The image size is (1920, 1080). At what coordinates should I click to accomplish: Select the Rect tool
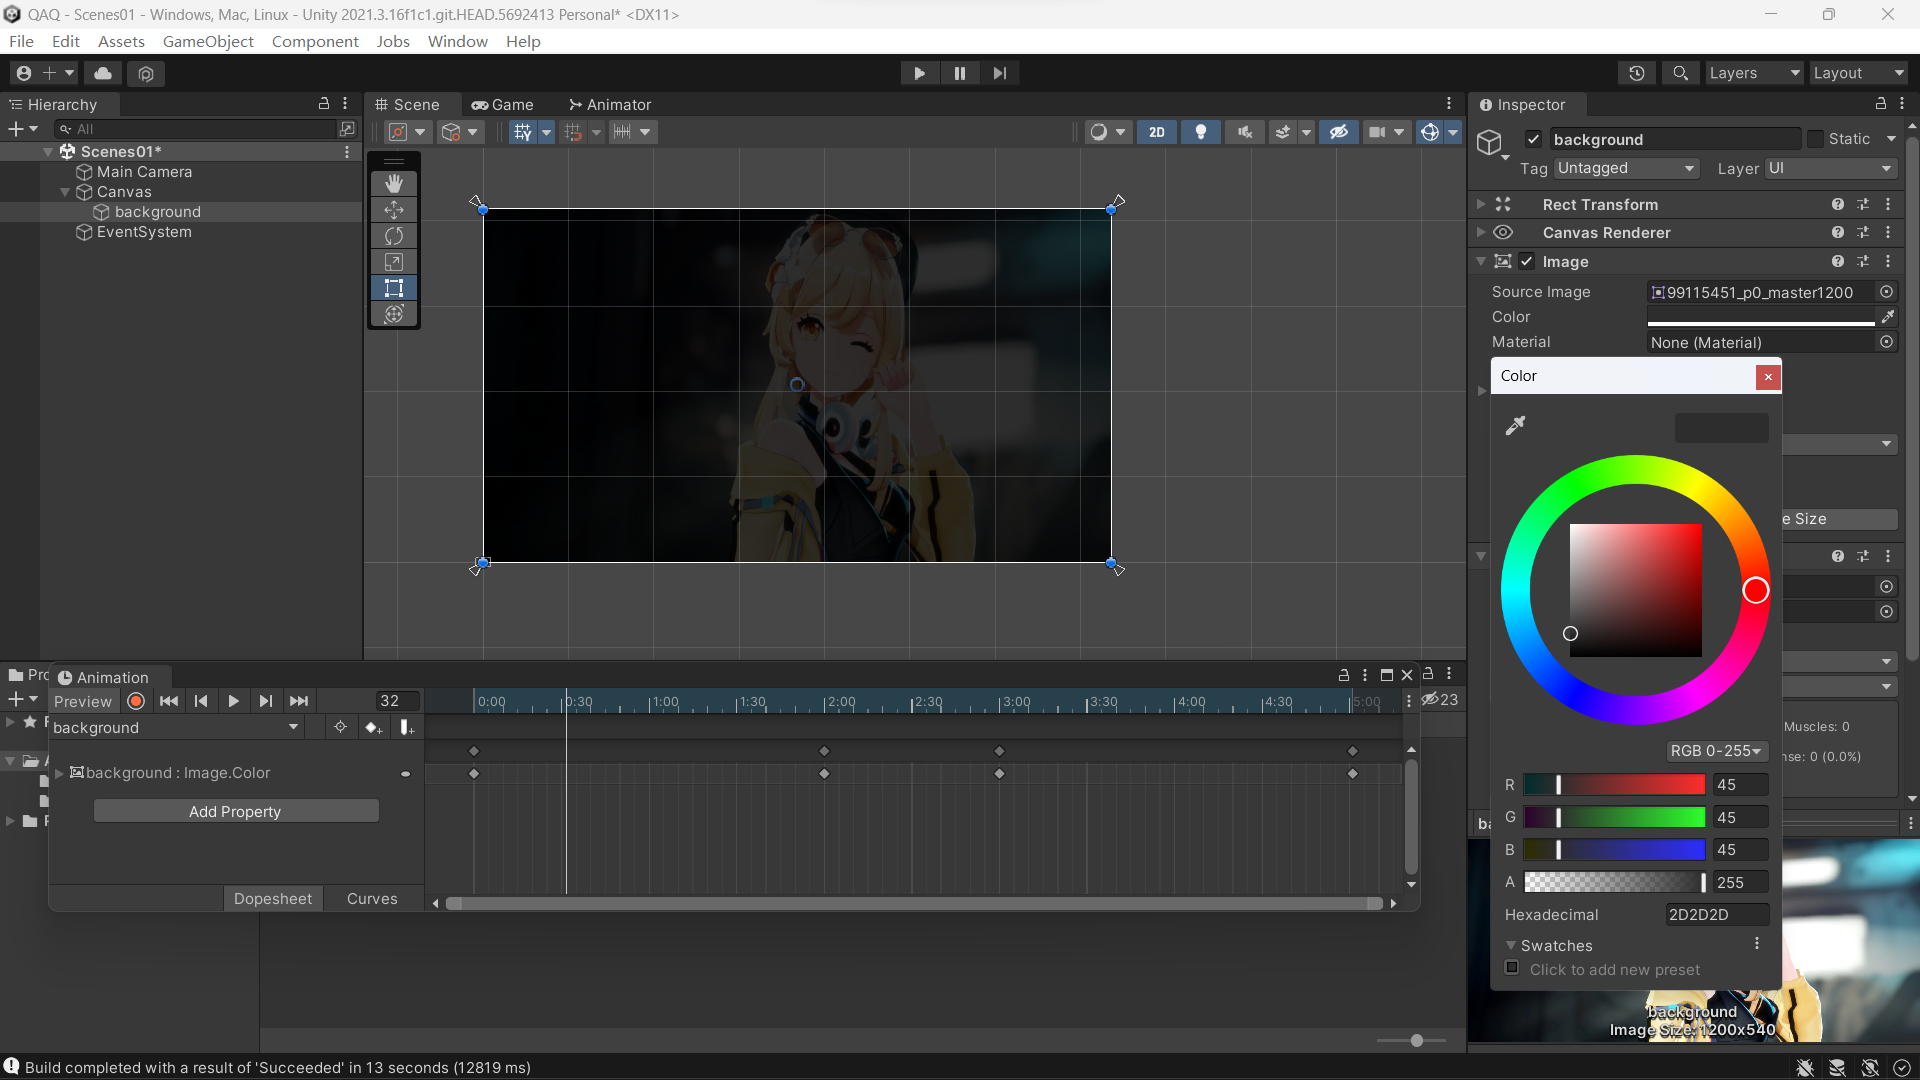394,288
